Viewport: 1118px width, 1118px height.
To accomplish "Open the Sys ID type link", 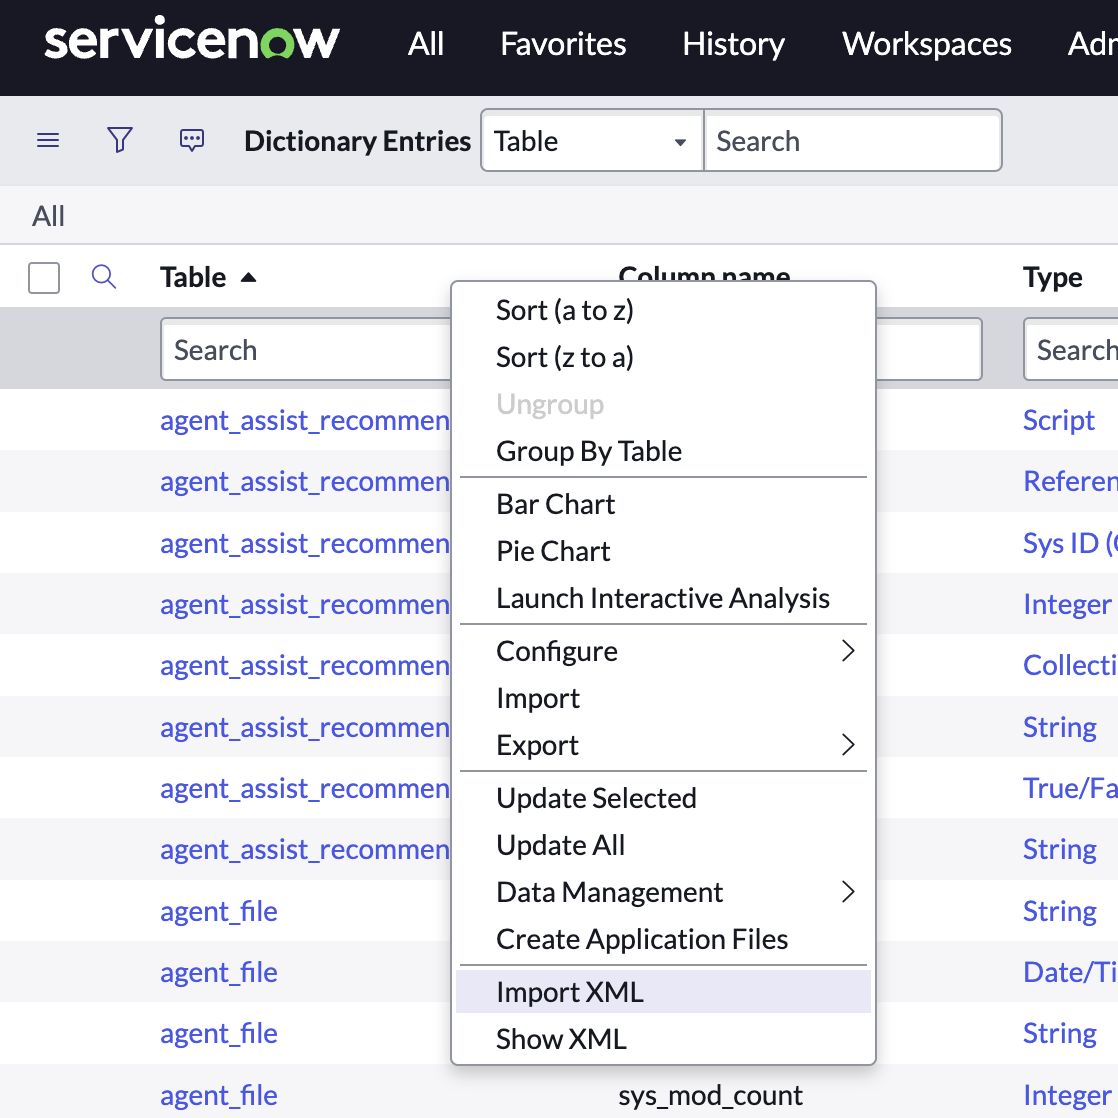I will click(1070, 543).
